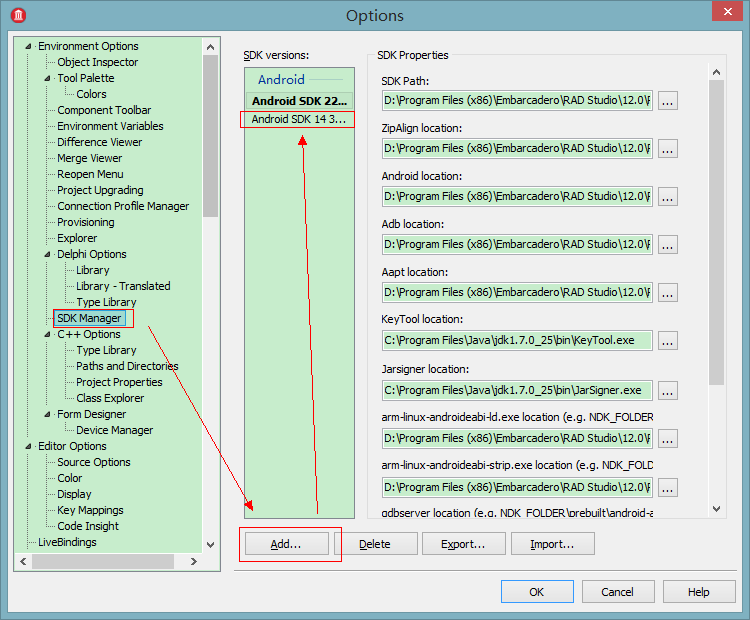Viewport: 750px width, 620px height.
Task: Browse for Jarsigner location
Action: (668, 390)
